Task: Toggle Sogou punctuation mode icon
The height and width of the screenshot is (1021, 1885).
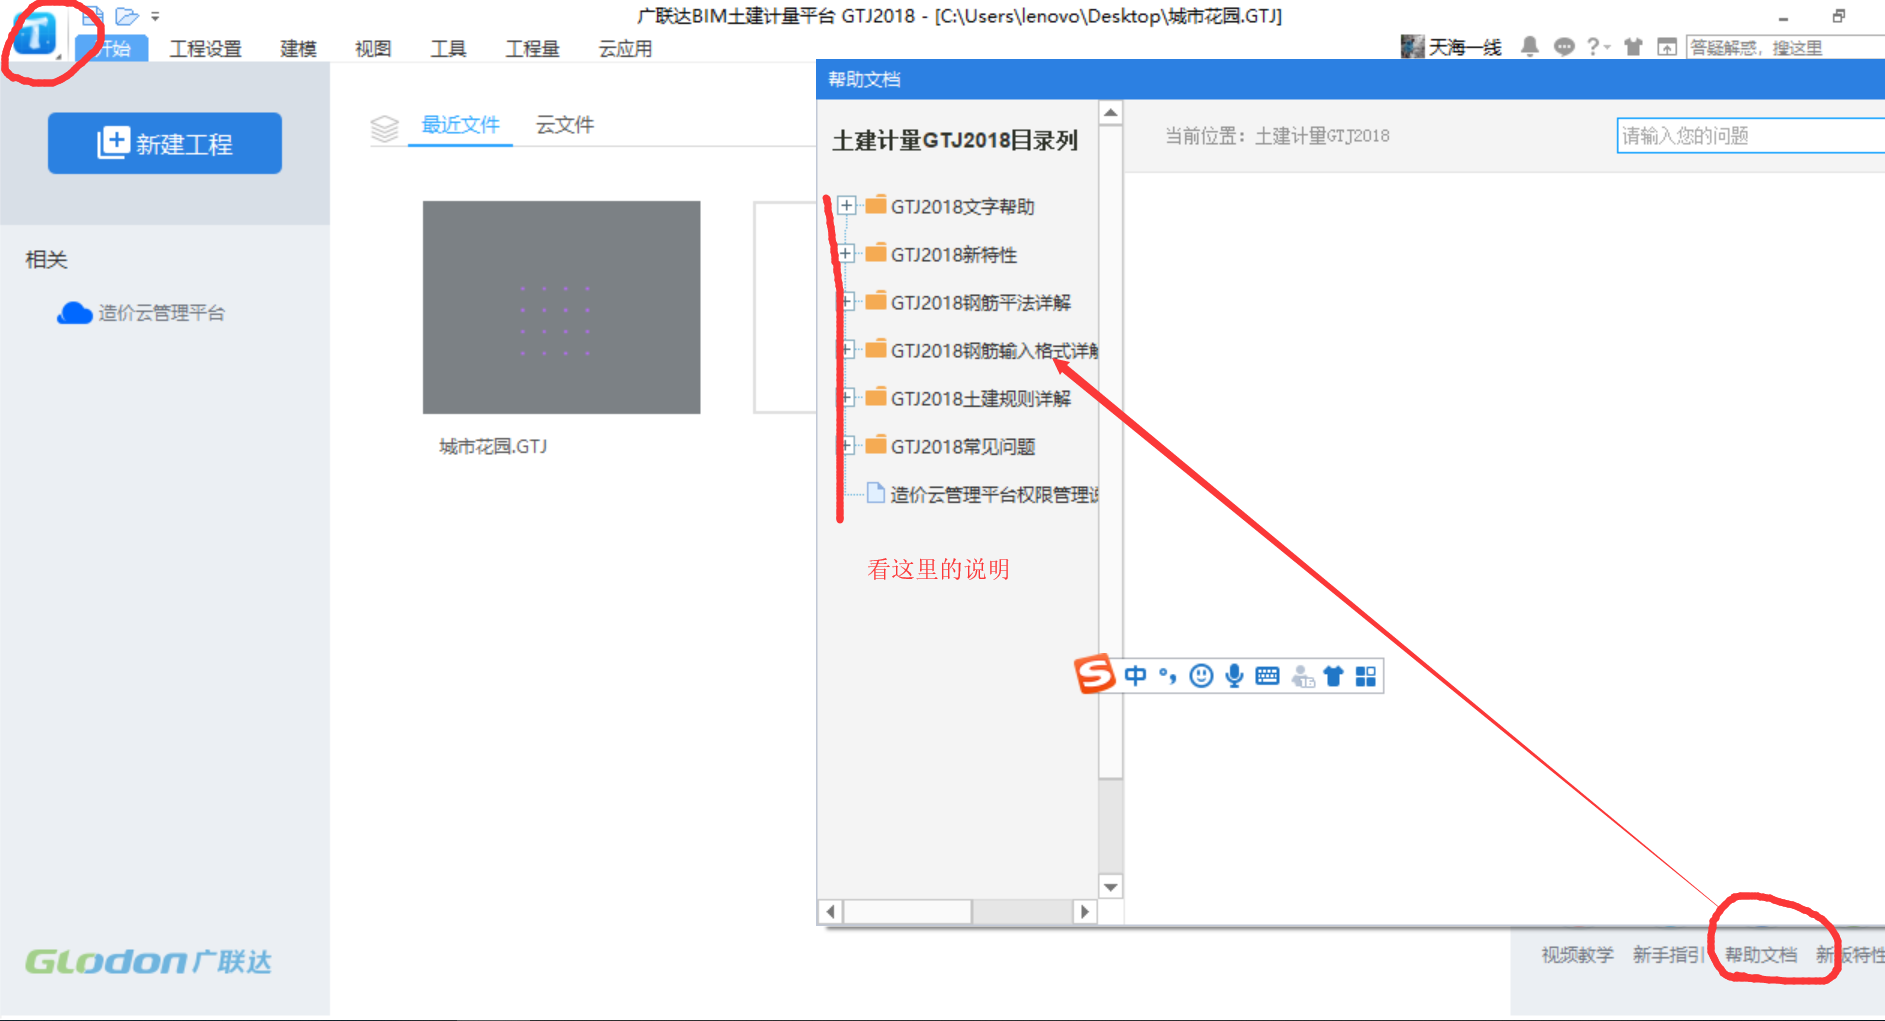Action: pos(1168,676)
